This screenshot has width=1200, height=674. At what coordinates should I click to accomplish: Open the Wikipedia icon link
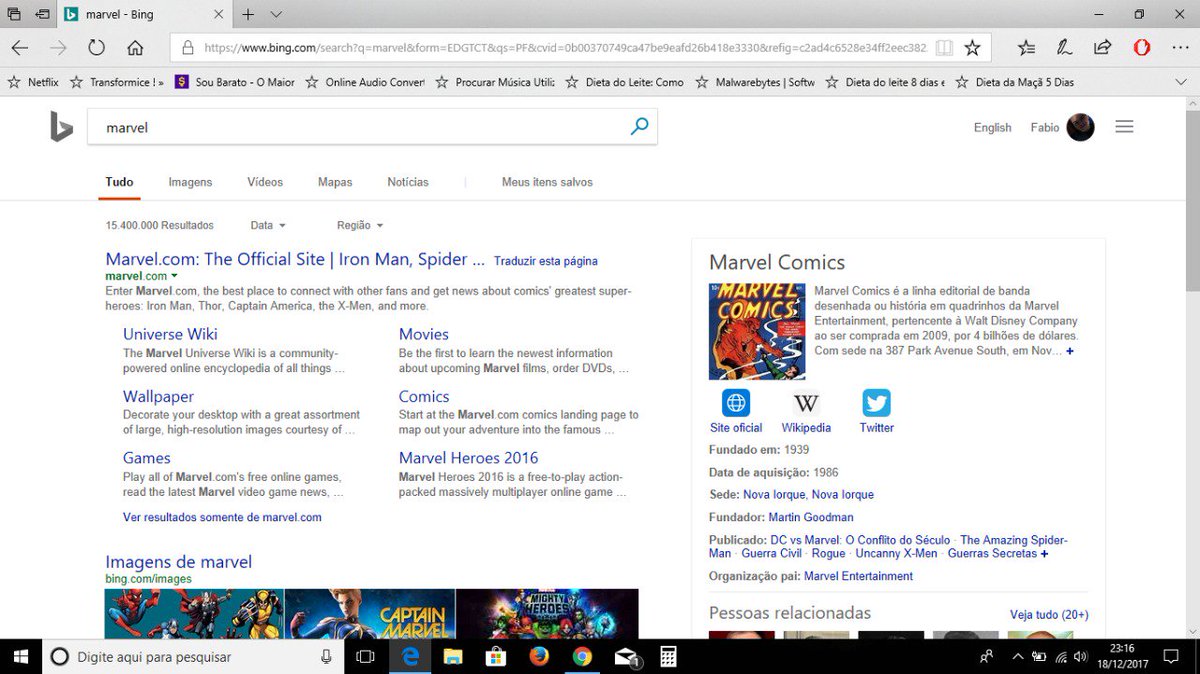click(x=806, y=403)
